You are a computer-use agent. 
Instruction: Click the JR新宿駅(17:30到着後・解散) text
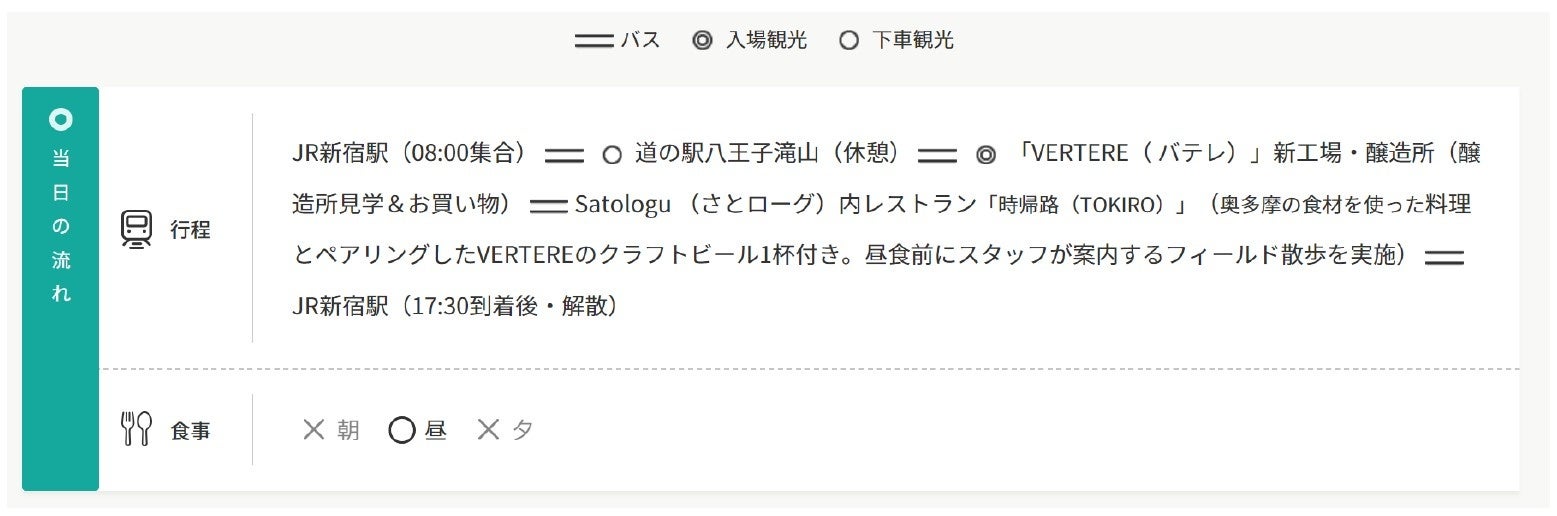(x=455, y=305)
